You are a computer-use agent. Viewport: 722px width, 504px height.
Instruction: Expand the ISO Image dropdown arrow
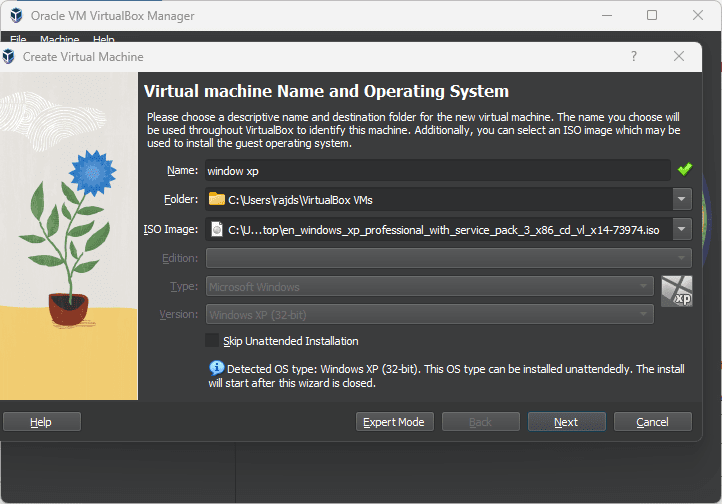(x=682, y=230)
